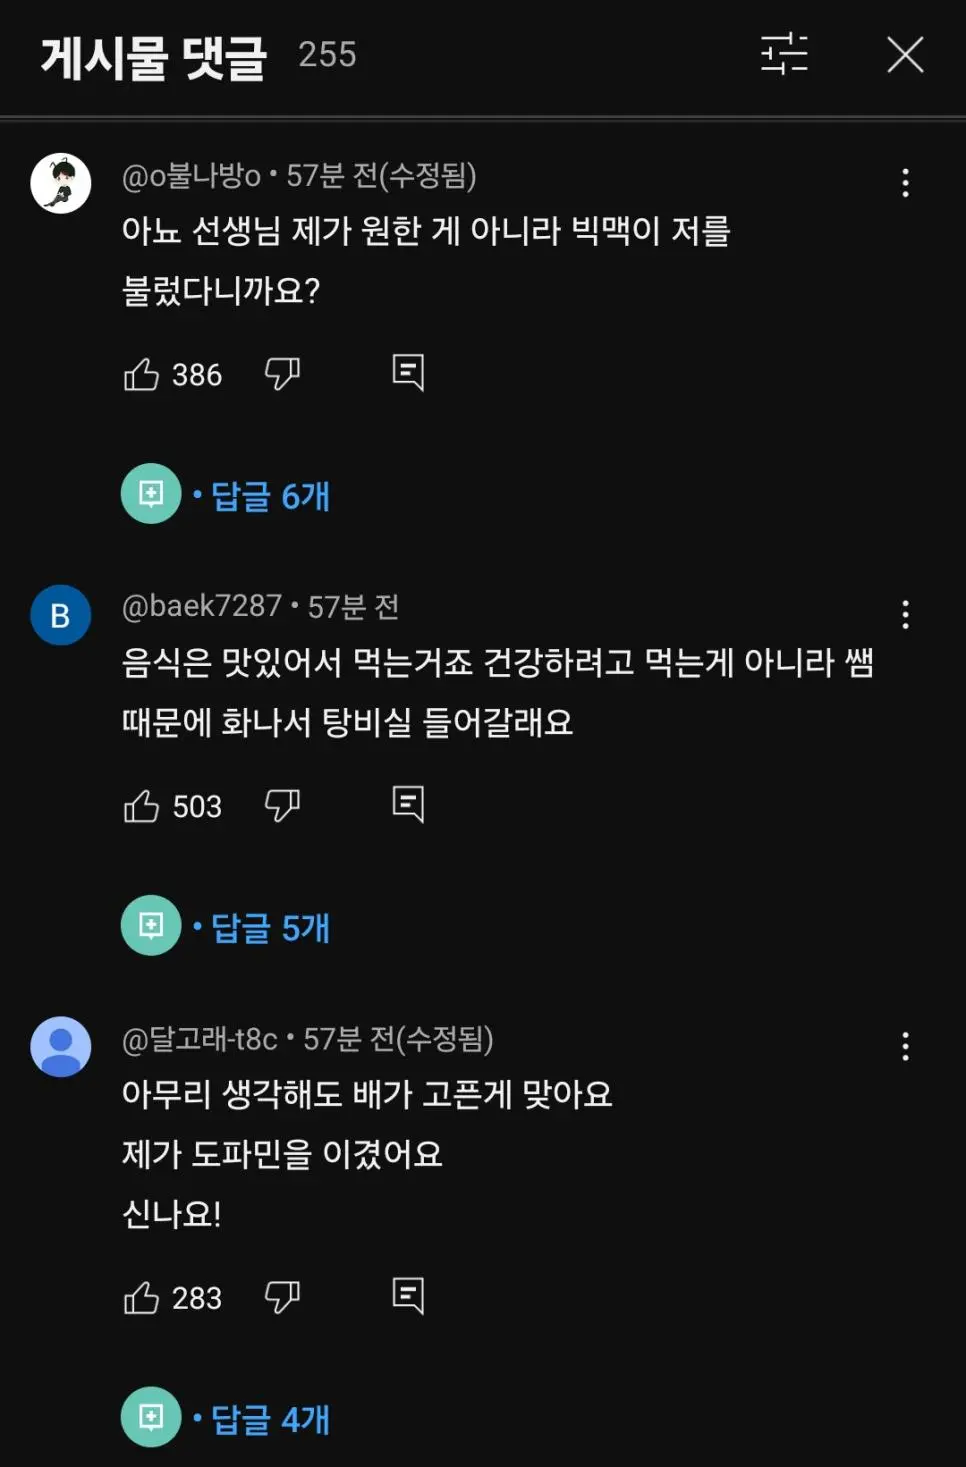966x1467 pixels.
Task: Reply to @baek7287's comment
Action: (x=408, y=804)
